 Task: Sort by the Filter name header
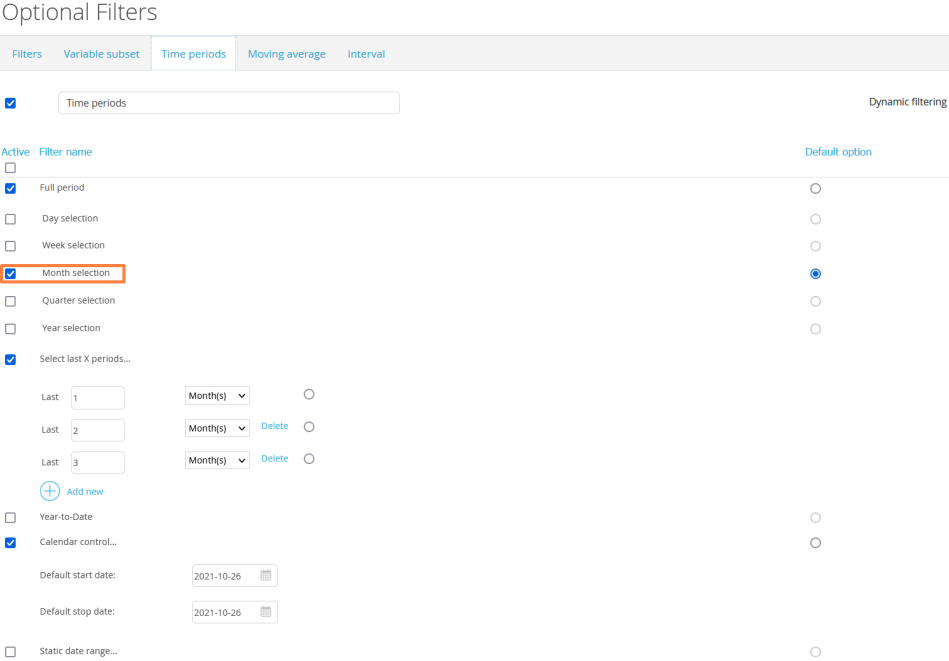pyautogui.click(x=65, y=152)
